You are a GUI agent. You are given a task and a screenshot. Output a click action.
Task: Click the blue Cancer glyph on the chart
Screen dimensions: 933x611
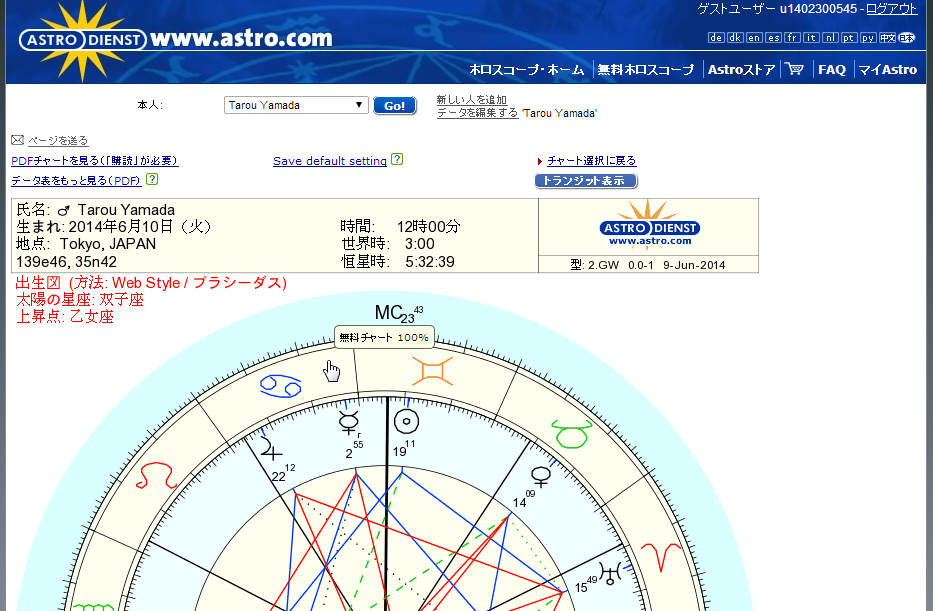275,384
